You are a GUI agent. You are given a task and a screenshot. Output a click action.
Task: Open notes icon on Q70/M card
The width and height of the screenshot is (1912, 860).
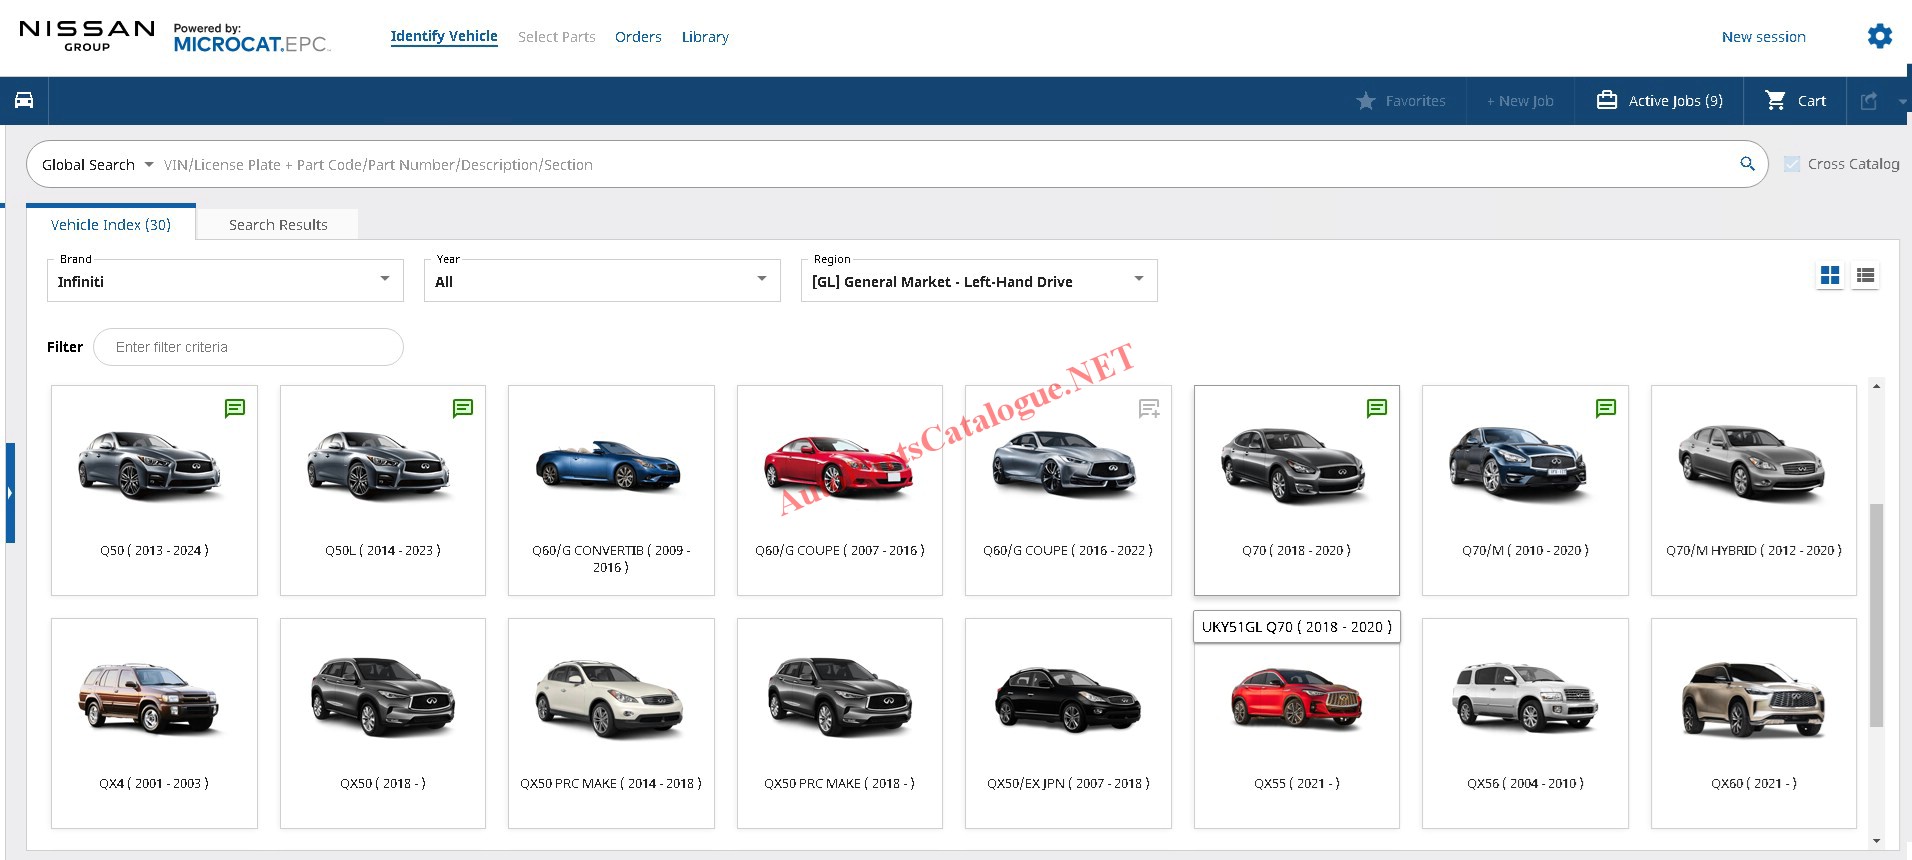(1605, 408)
